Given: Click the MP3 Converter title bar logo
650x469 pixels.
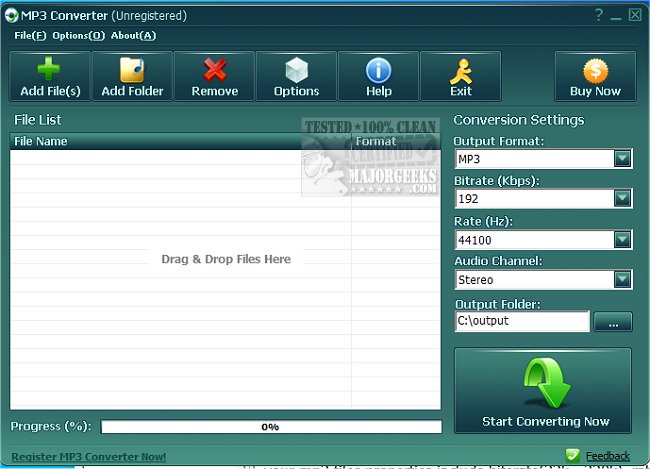Looking at the screenshot, I should 11,15.
